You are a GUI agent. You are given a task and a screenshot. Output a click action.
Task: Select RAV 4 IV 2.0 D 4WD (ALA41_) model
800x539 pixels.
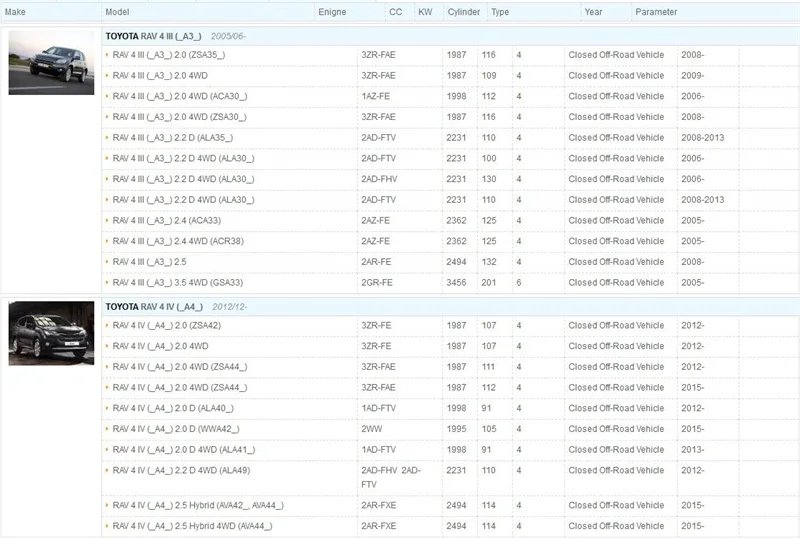click(184, 450)
